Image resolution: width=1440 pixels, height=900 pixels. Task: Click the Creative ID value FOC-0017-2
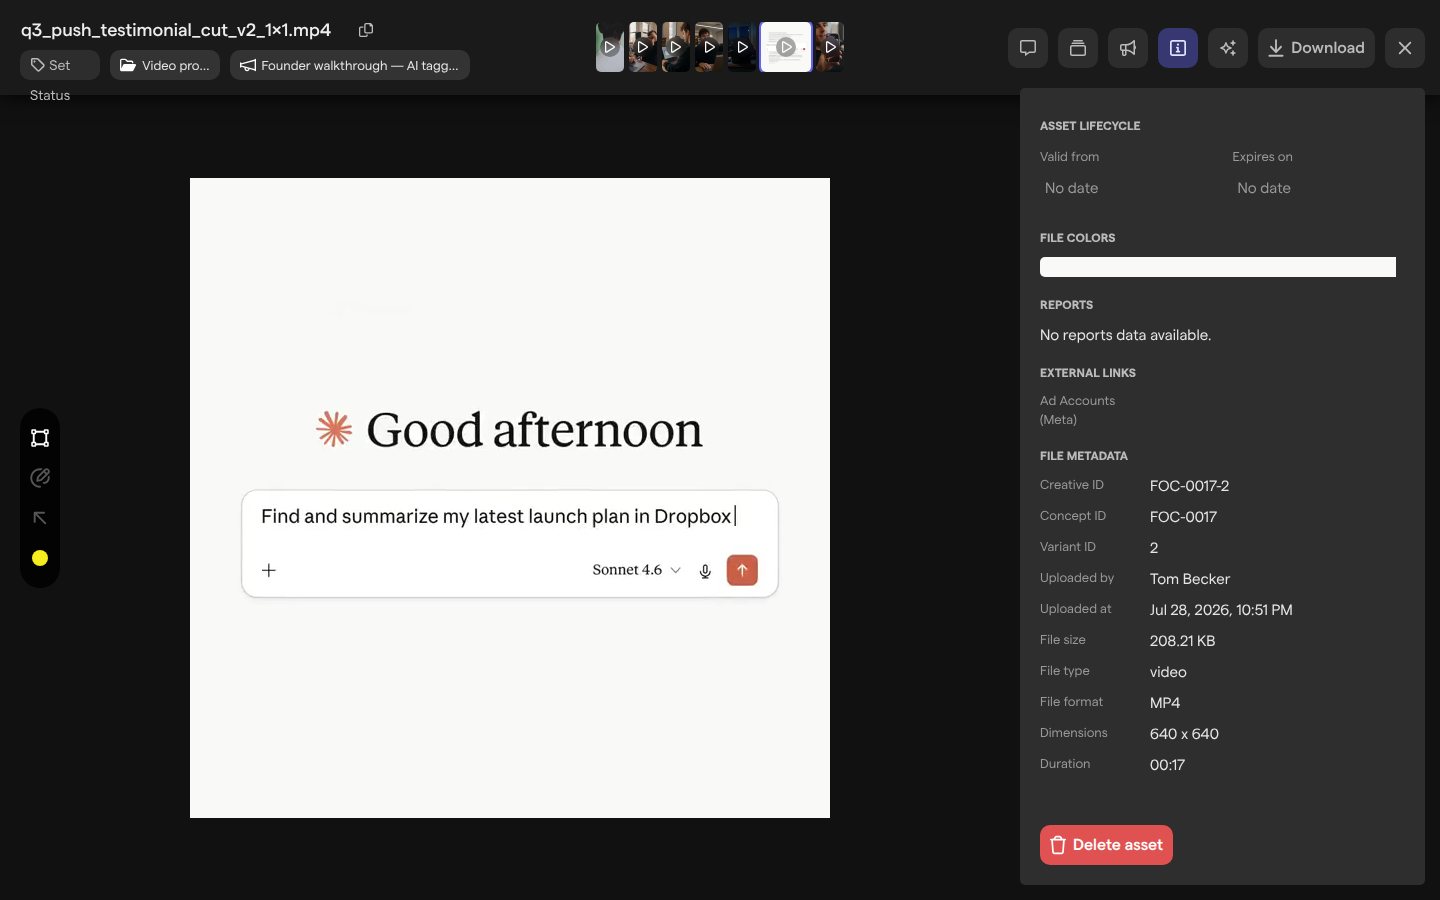[1189, 486]
